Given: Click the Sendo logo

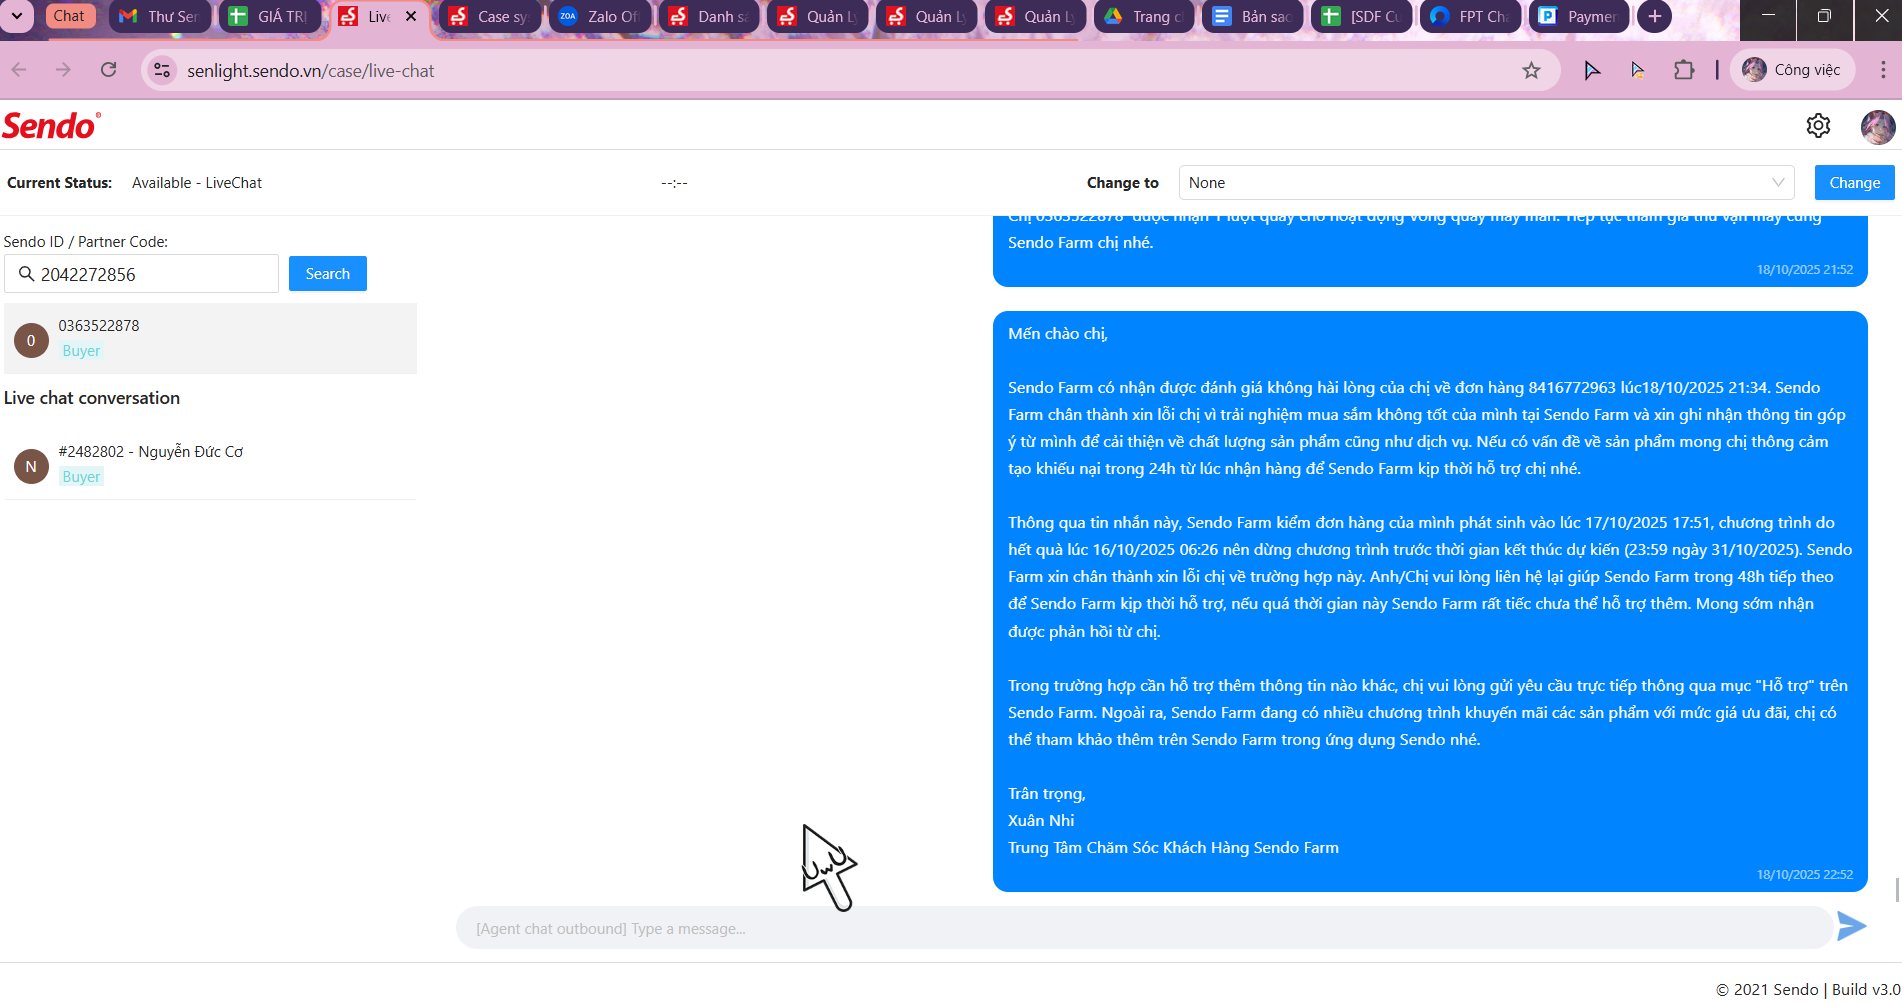Looking at the screenshot, I should coord(51,126).
